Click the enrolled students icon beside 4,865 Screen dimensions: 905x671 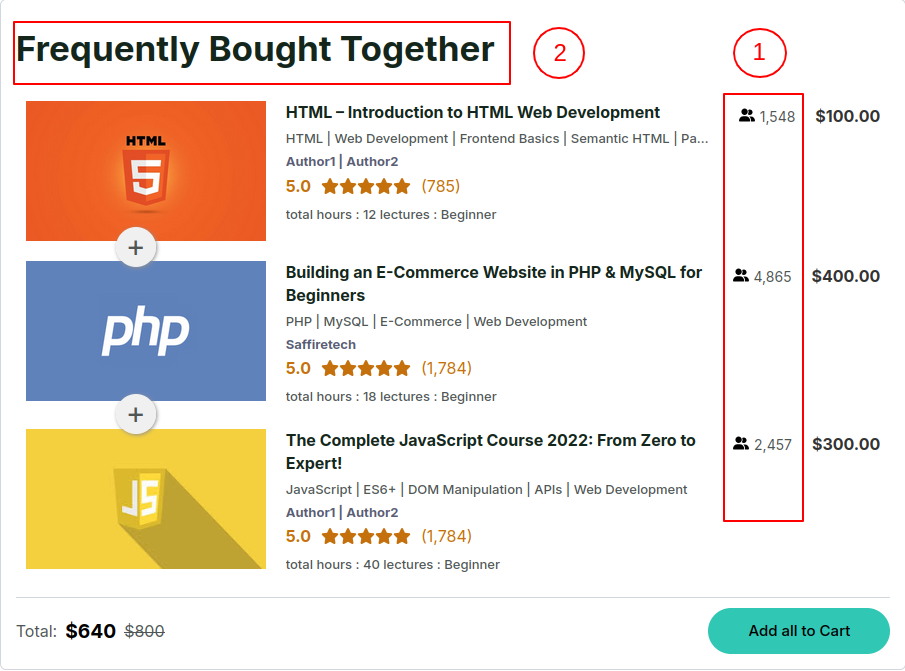point(741,276)
